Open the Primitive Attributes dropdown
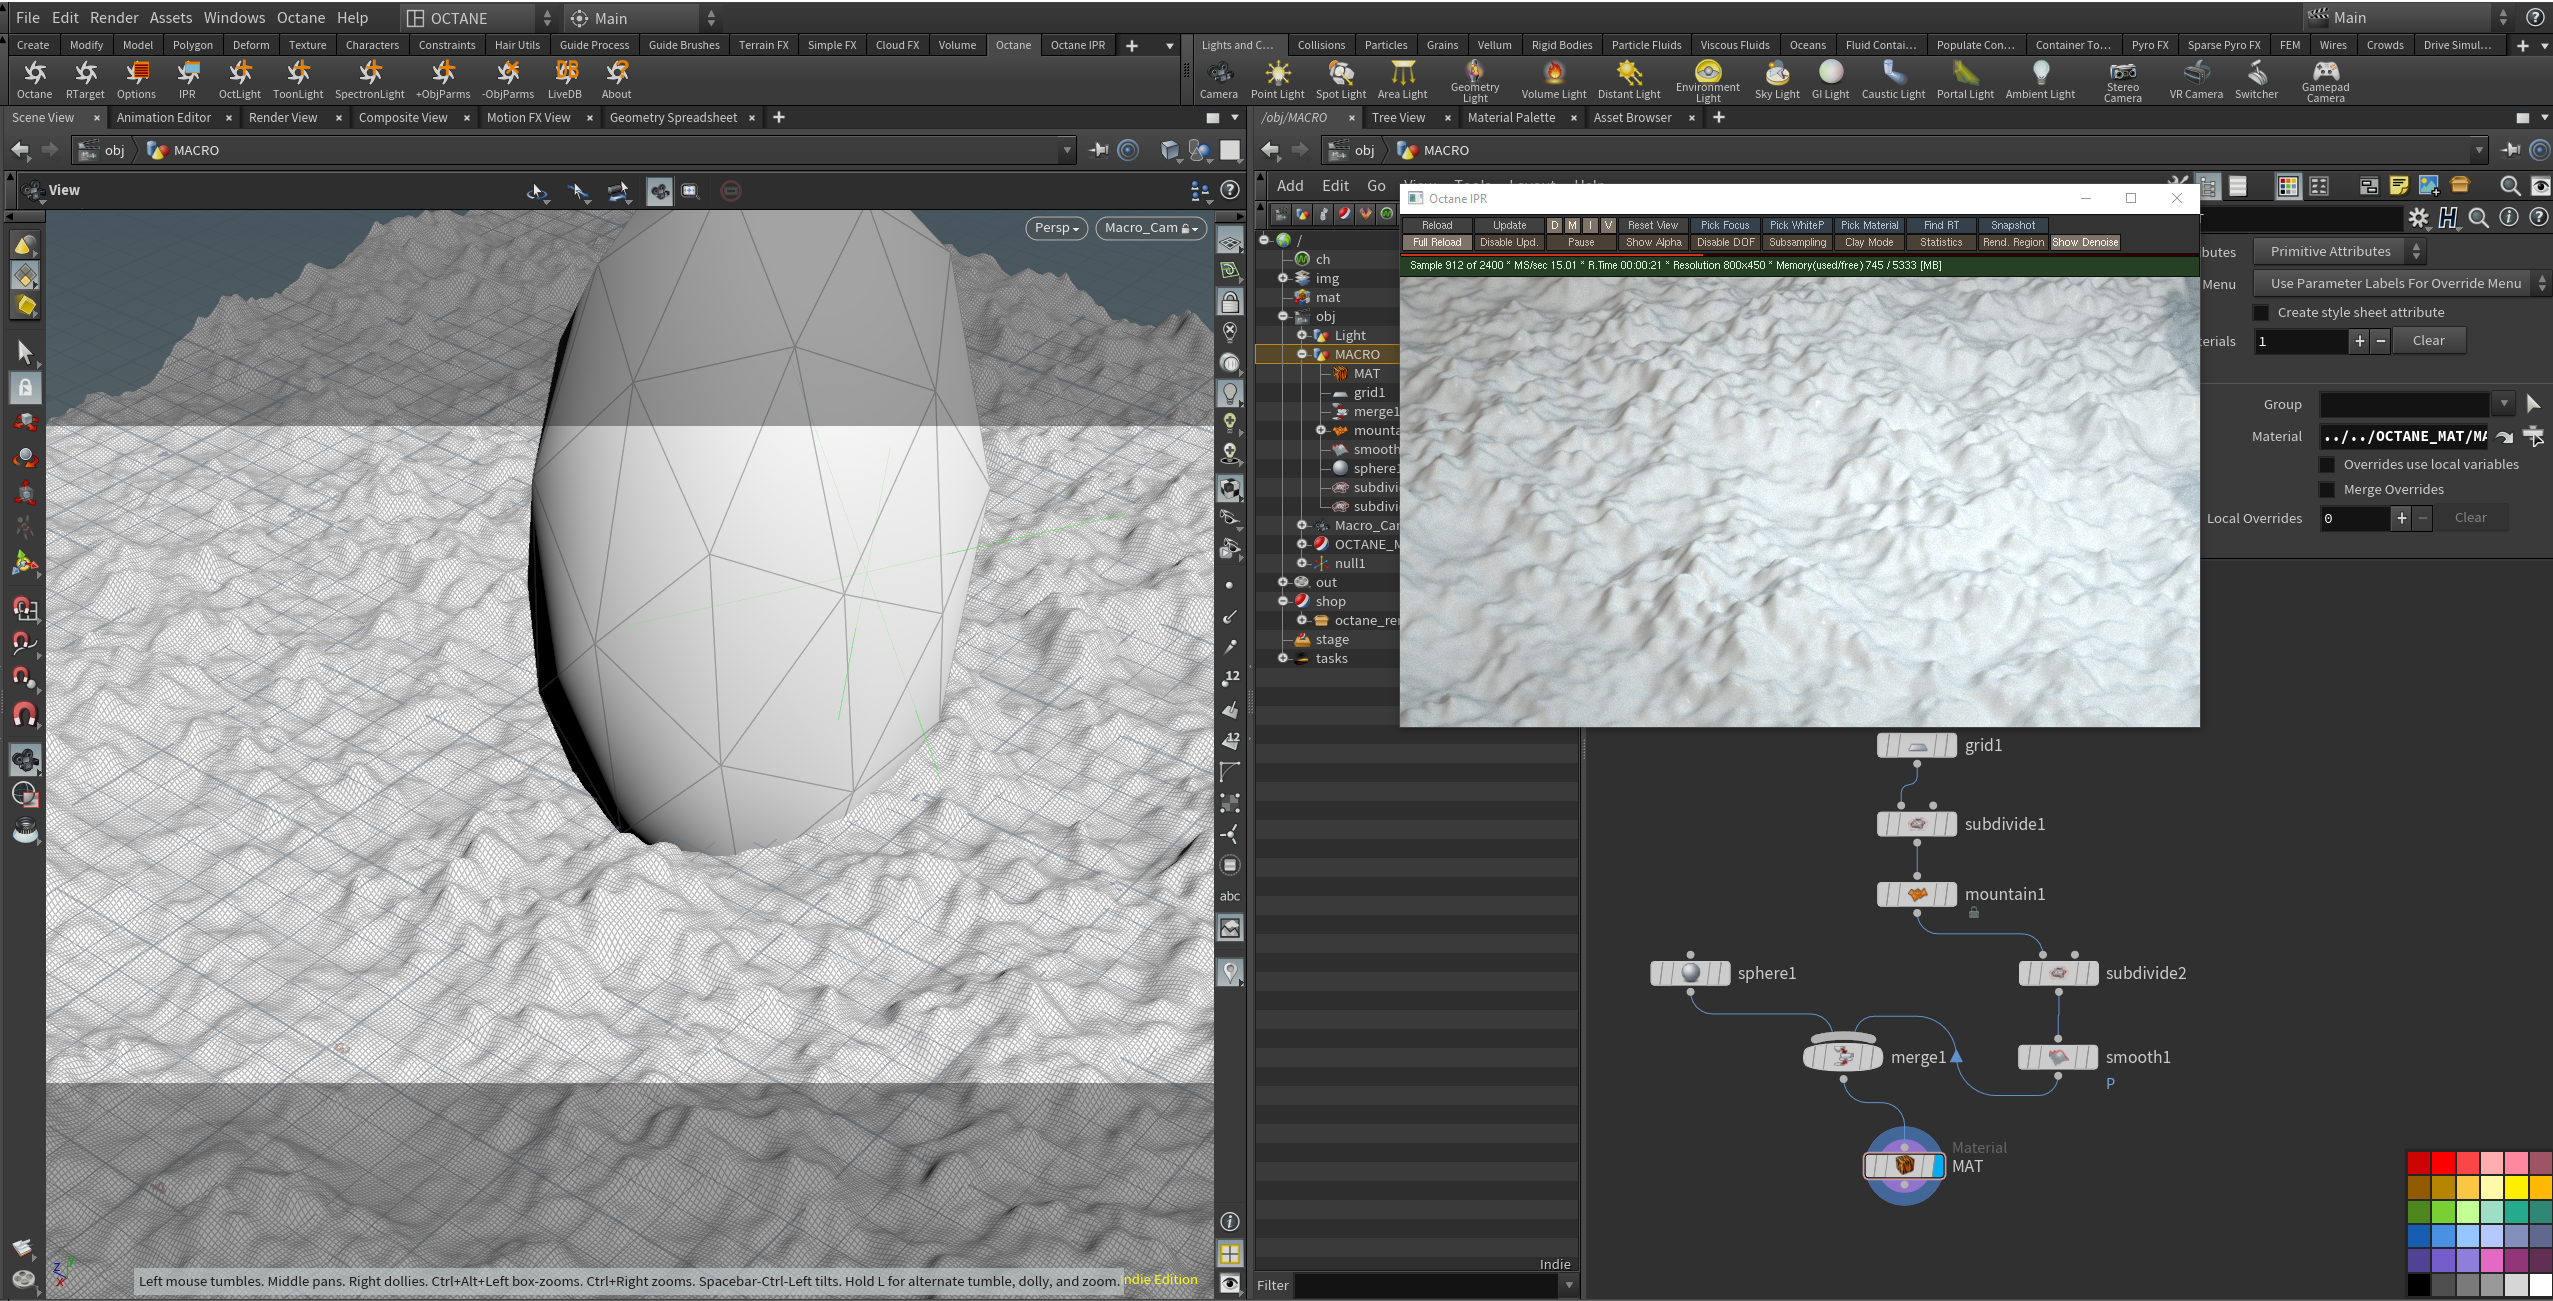Image resolution: width=2553 pixels, height=1301 pixels. click(x=2341, y=252)
